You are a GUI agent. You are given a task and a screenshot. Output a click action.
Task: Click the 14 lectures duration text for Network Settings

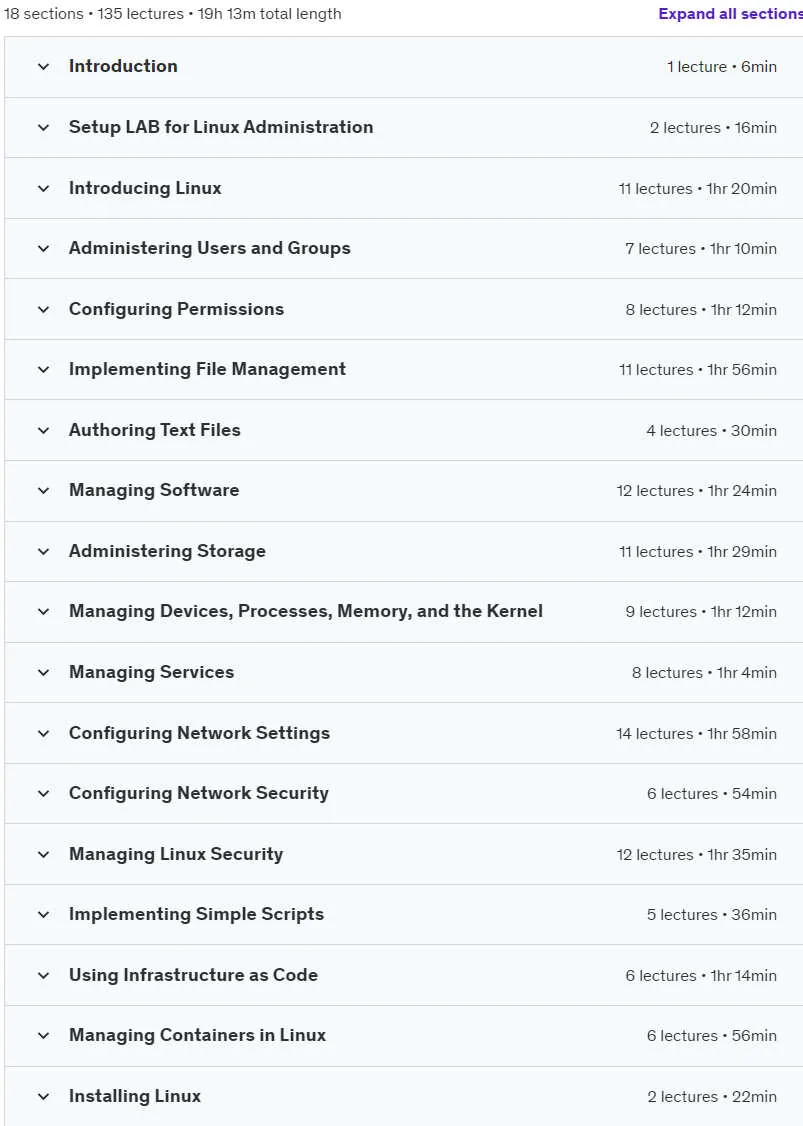(x=696, y=734)
